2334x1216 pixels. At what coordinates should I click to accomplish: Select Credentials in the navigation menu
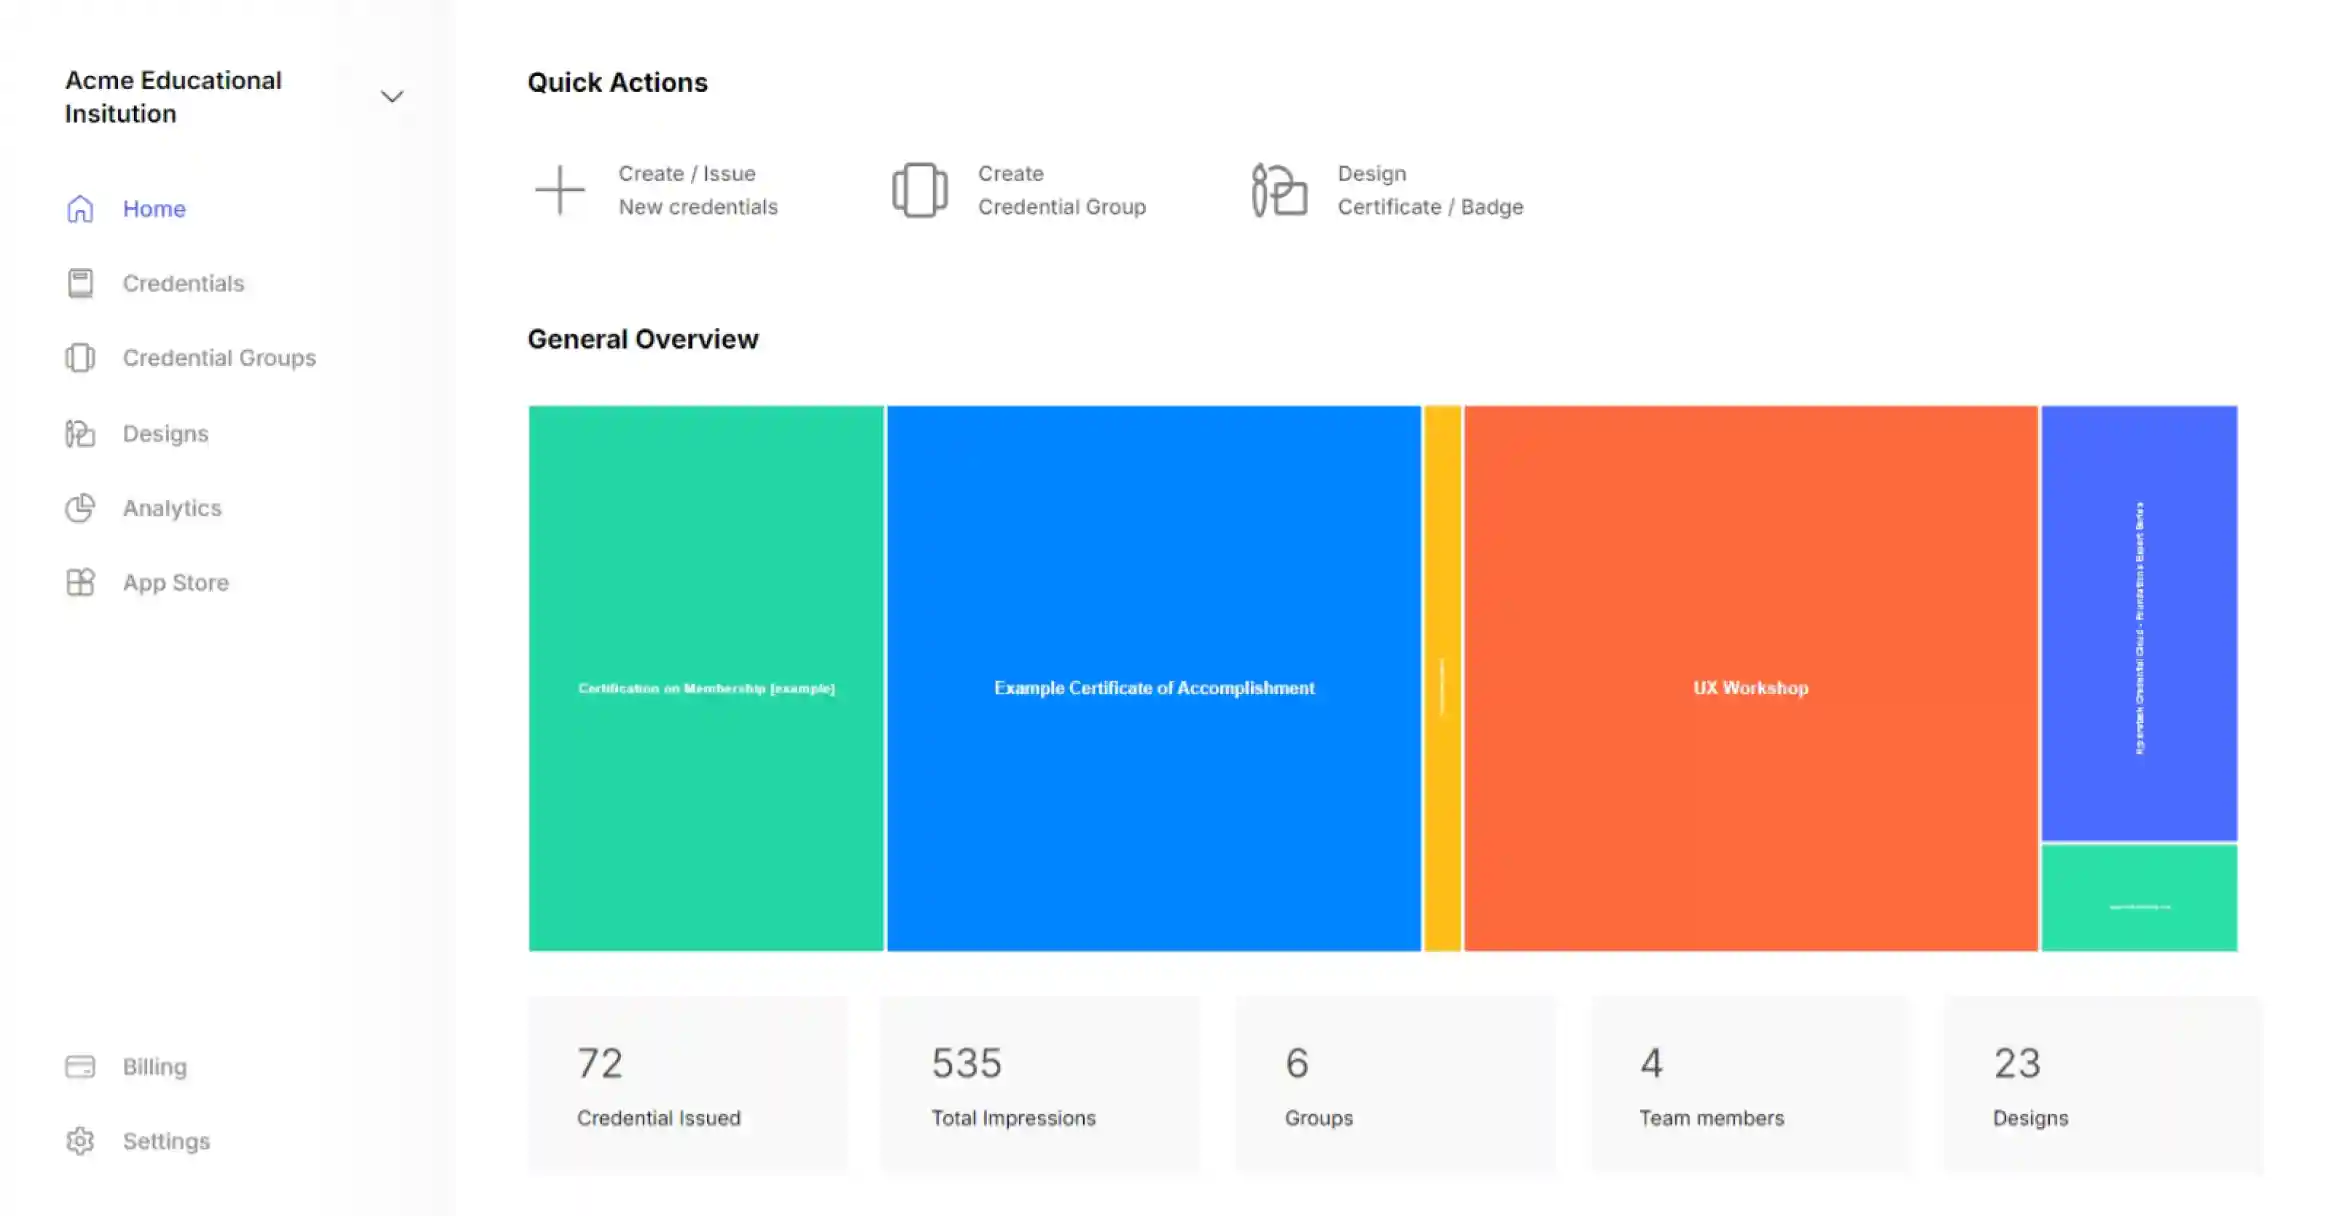(x=184, y=283)
